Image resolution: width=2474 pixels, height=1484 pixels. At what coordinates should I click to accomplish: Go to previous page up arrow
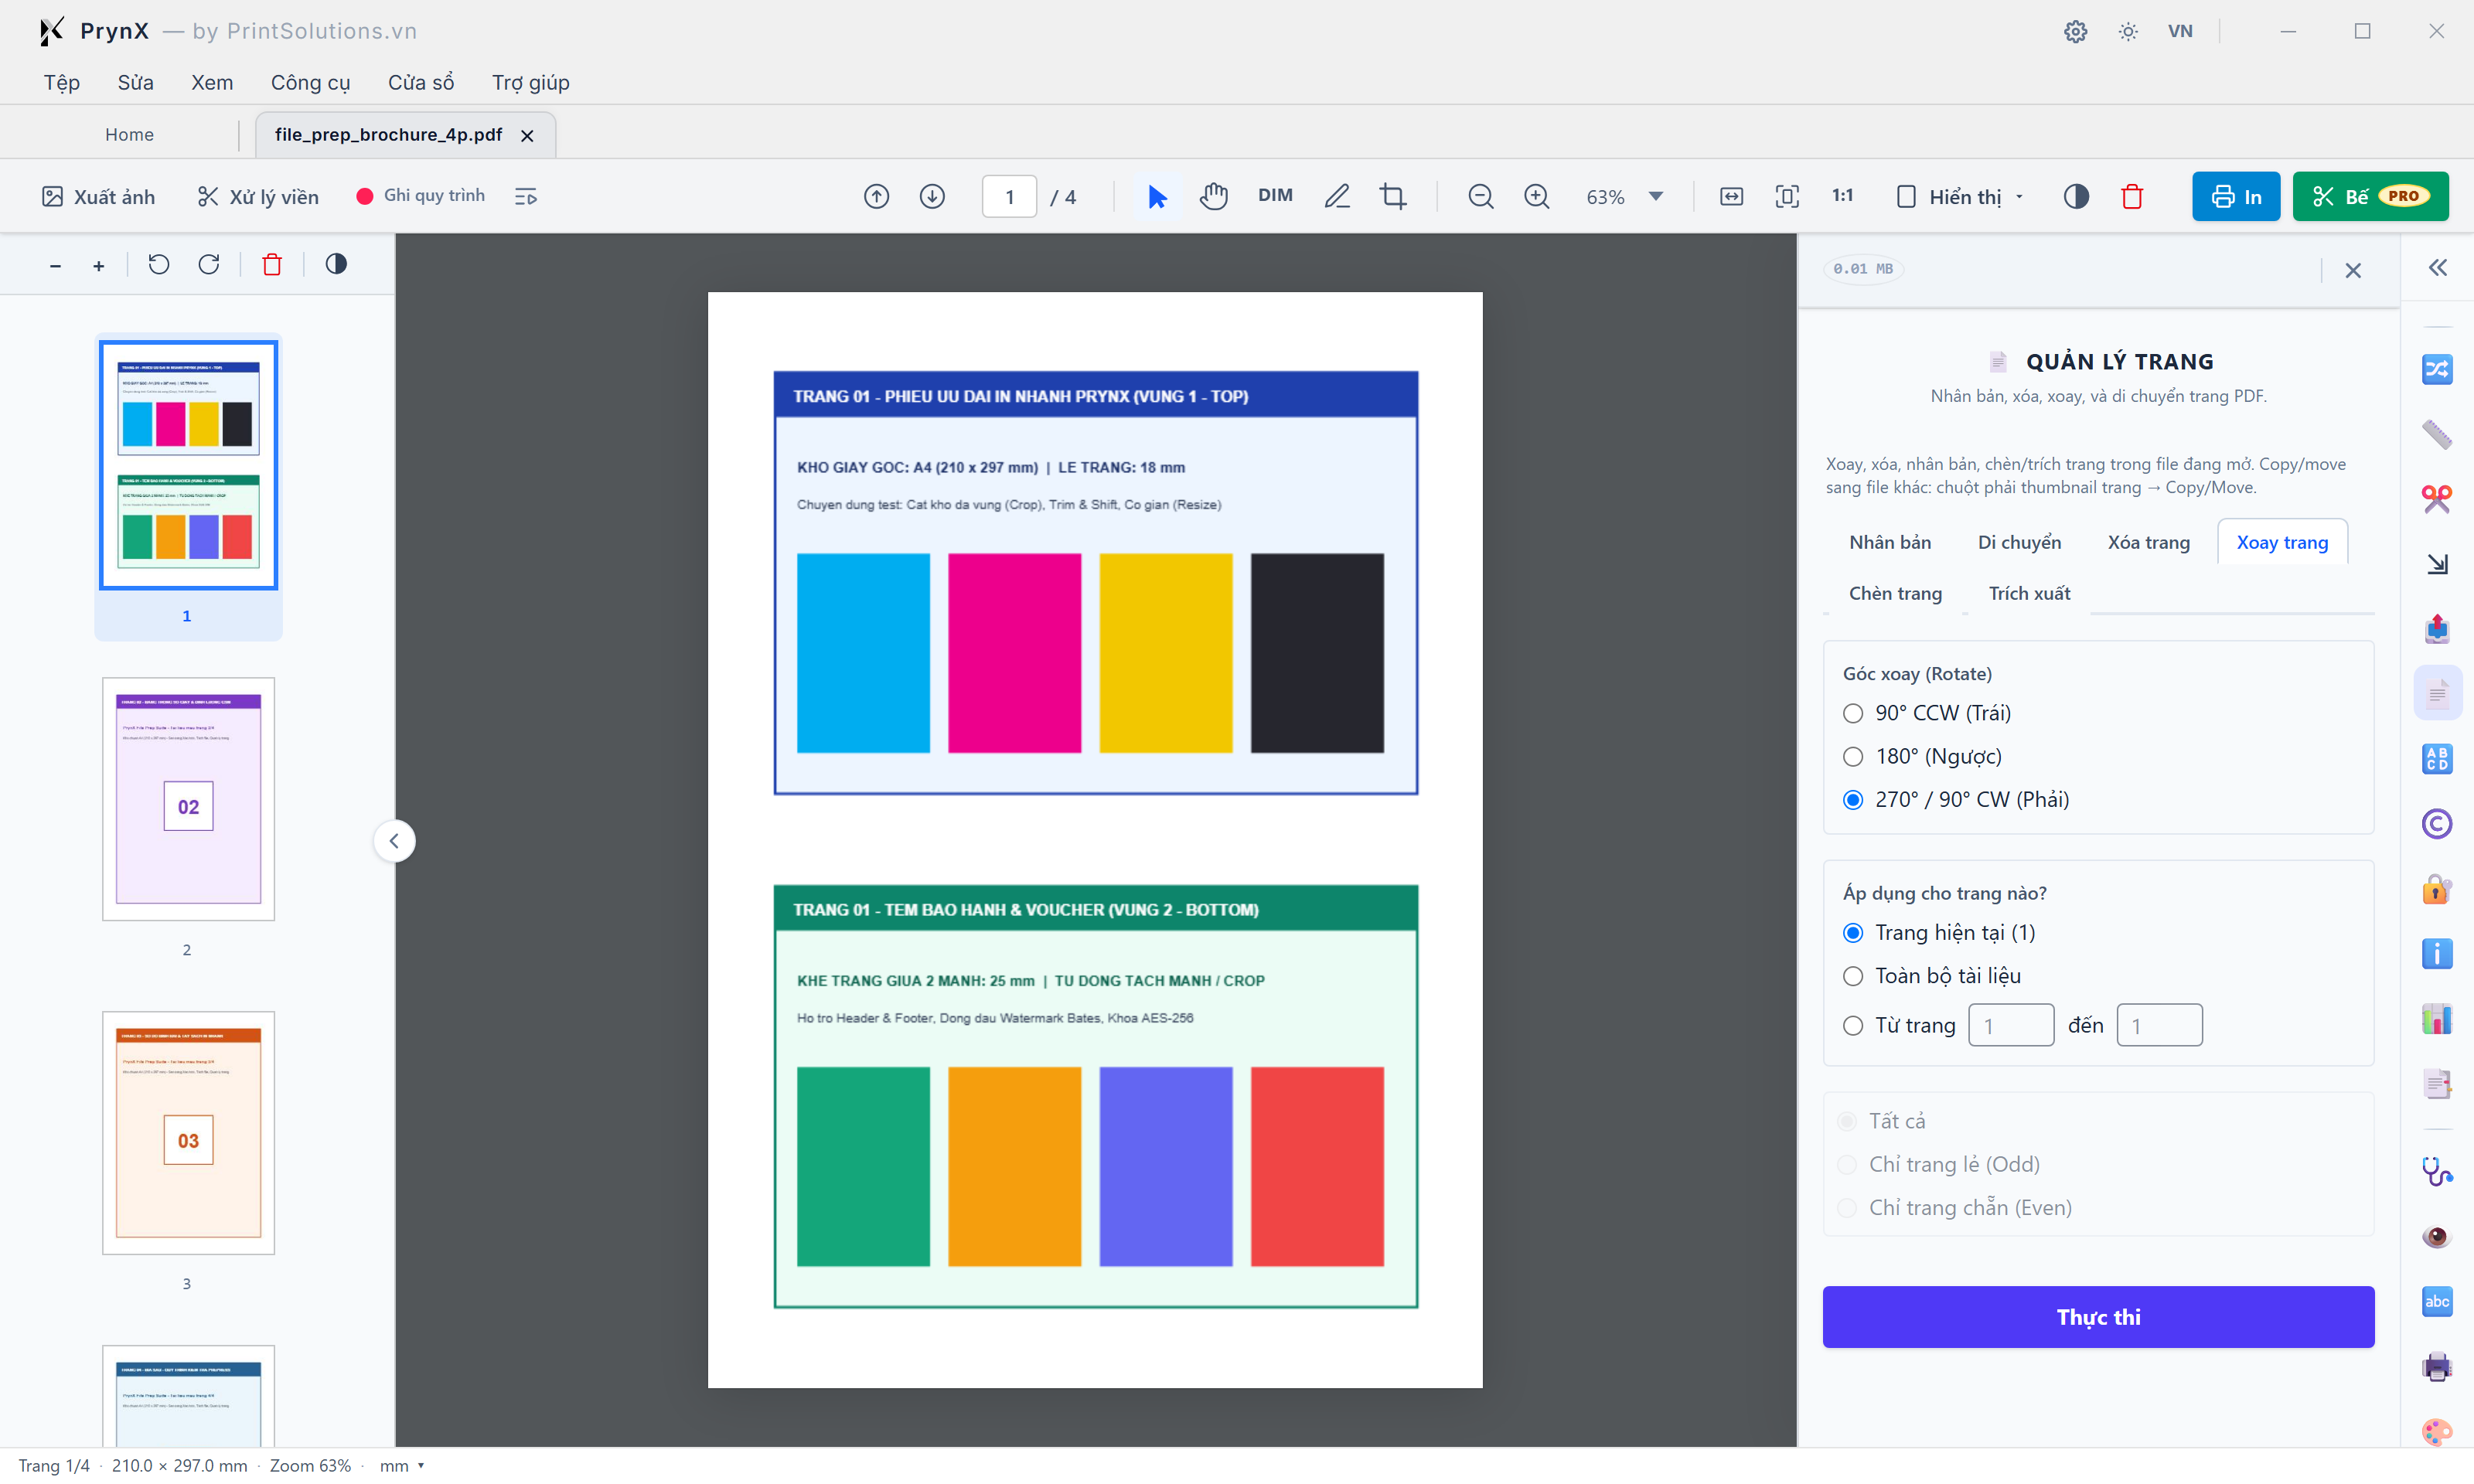tap(876, 196)
